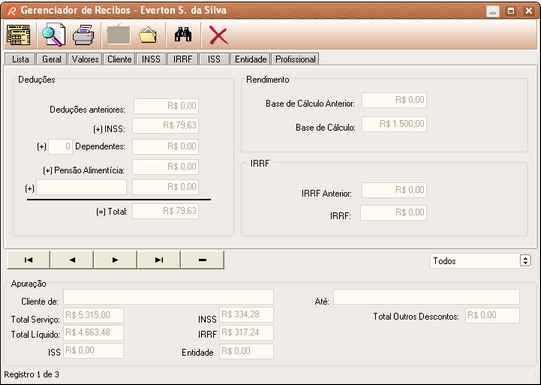The height and width of the screenshot is (385, 541).
Task: Click the Pensão Alimentícia field
Action: tap(165, 167)
